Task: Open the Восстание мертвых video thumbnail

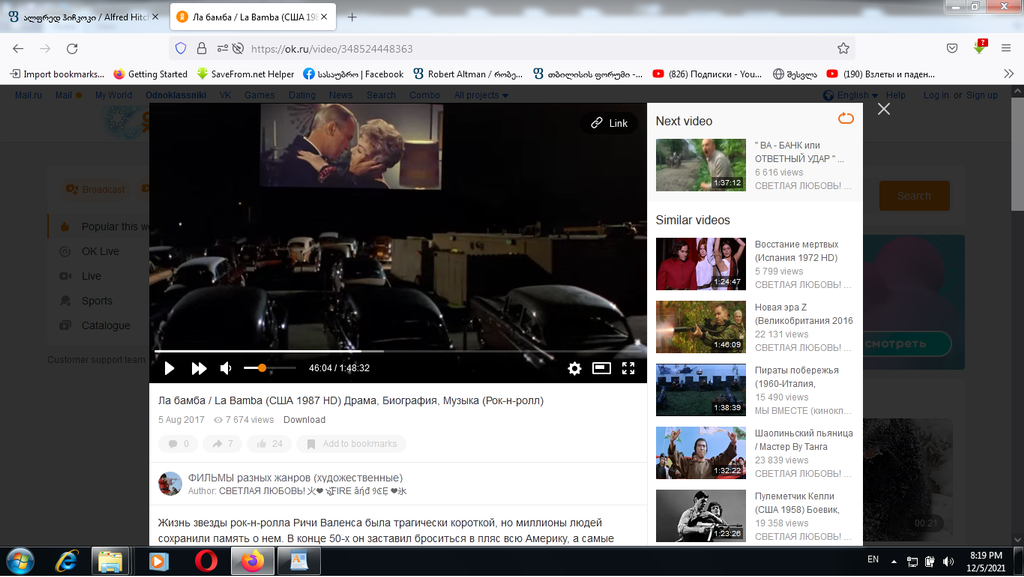Action: [x=701, y=264]
